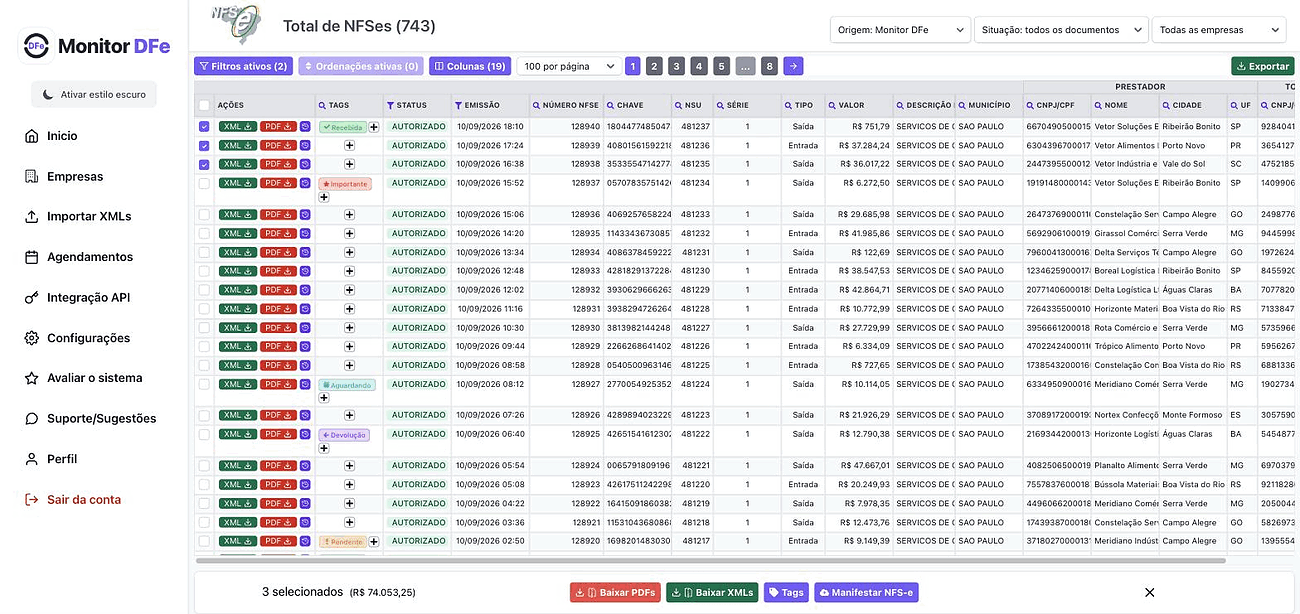
Task: Open the Suporte/Sugestões chat bubble icon
Action: coord(31,419)
